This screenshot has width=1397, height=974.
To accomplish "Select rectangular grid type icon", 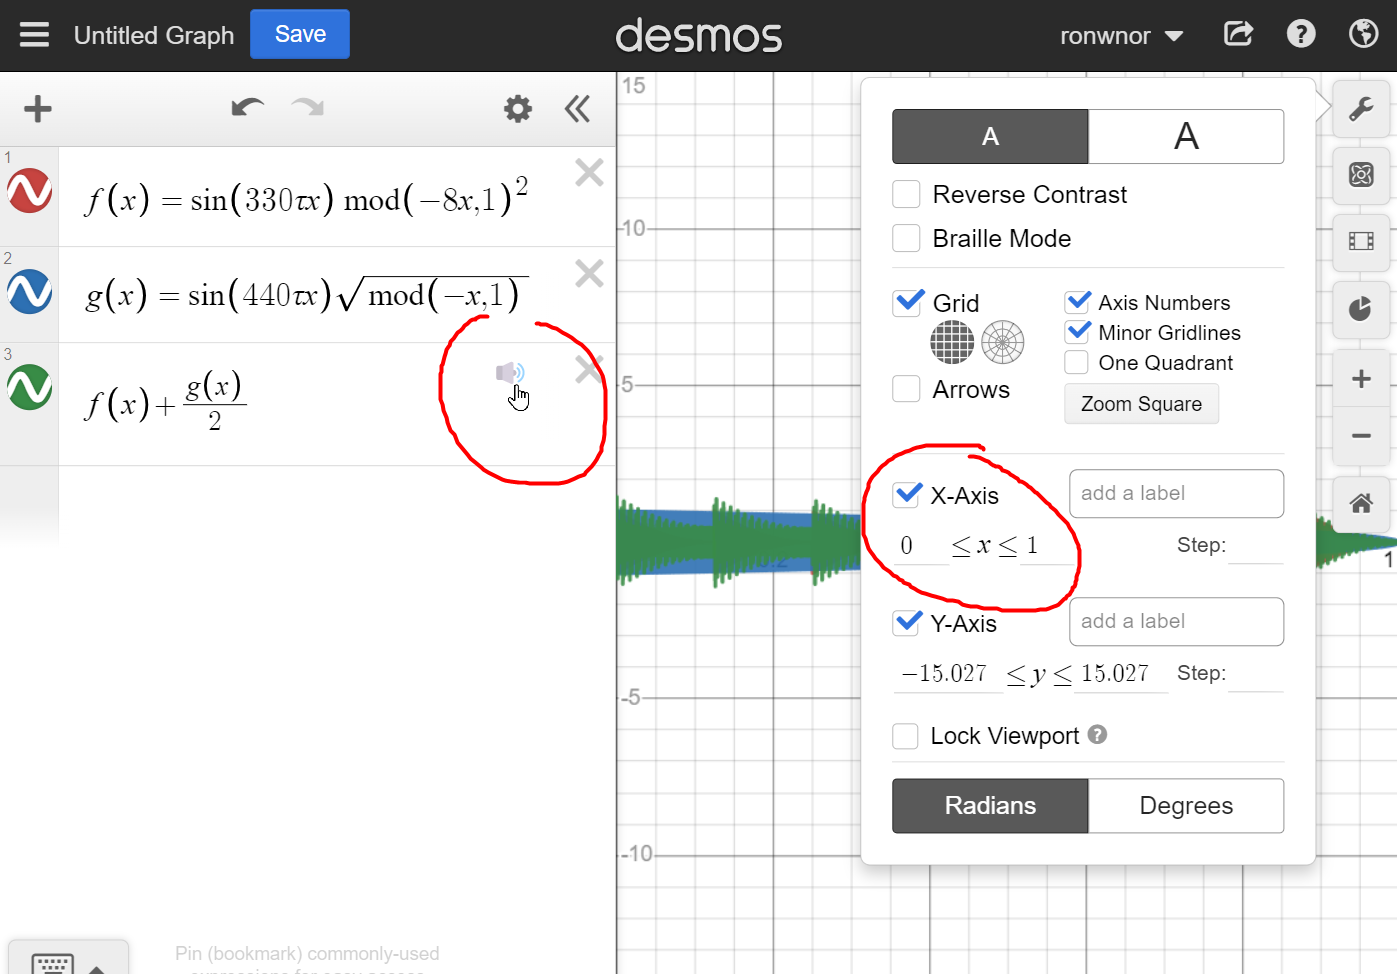I will 952,343.
